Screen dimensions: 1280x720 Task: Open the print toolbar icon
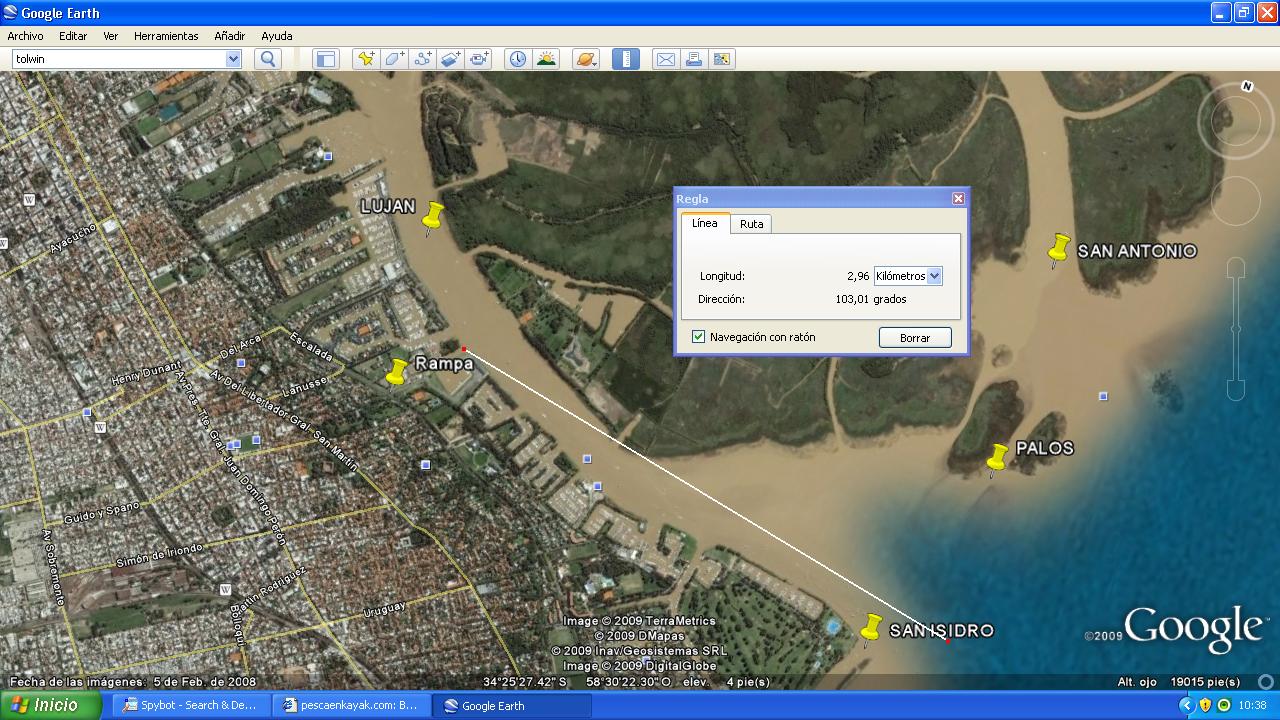click(x=693, y=59)
